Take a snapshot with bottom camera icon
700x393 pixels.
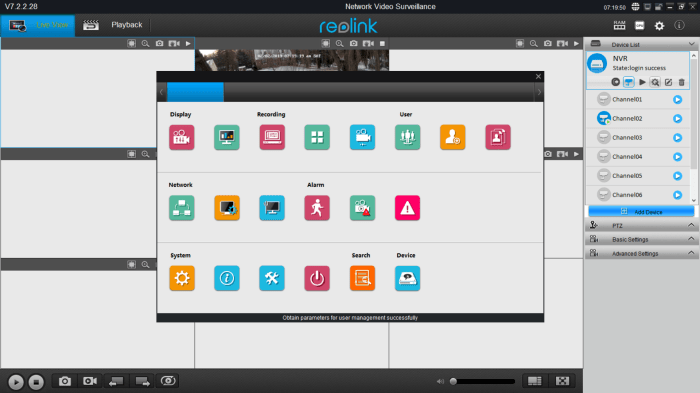pos(65,381)
